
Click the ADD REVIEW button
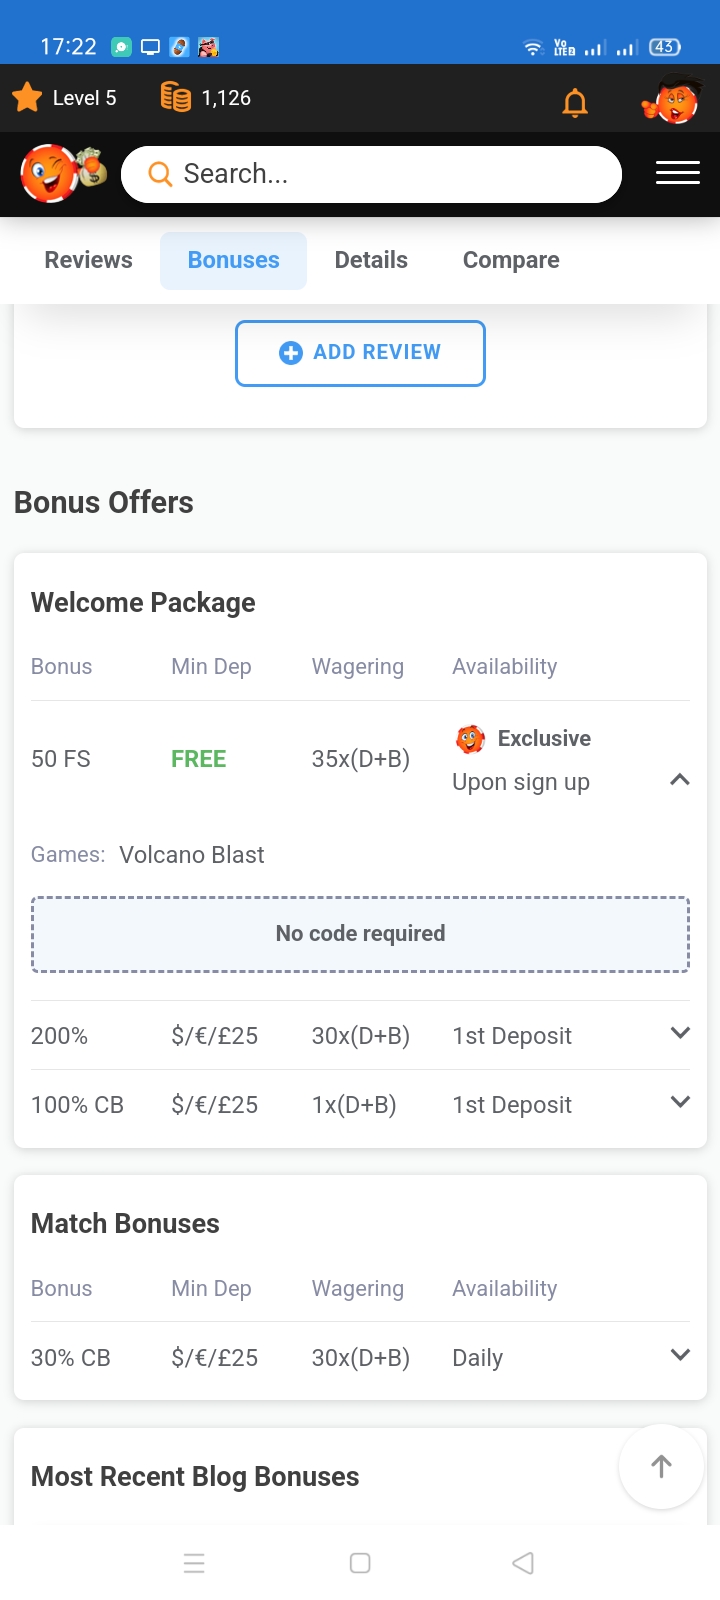[360, 353]
